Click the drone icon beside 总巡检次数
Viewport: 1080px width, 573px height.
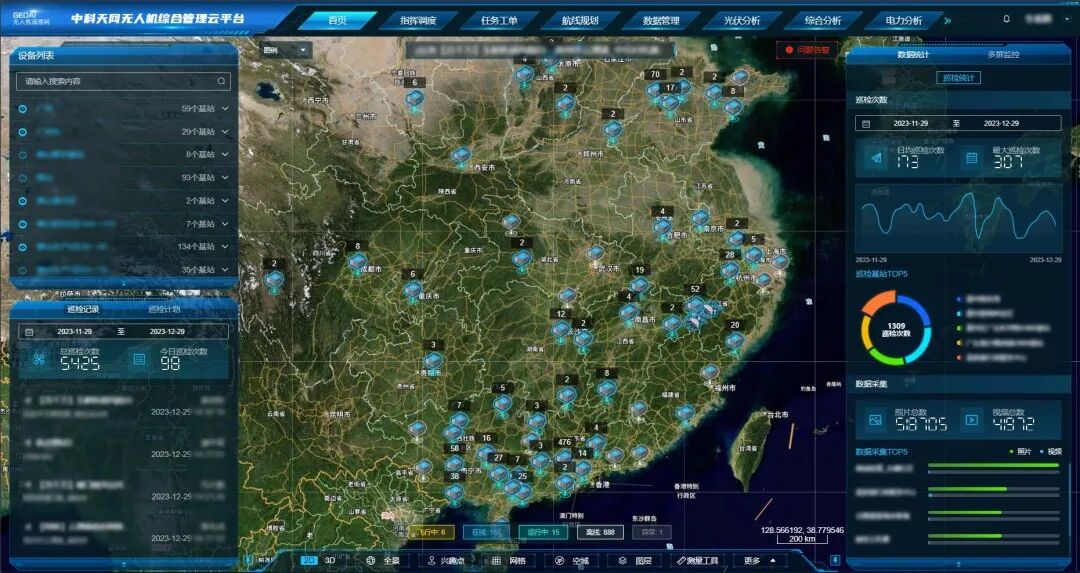pos(40,360)
